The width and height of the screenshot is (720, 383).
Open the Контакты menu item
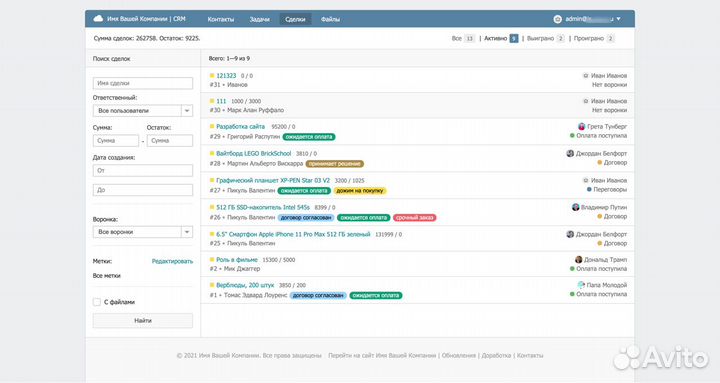(221, 19)
